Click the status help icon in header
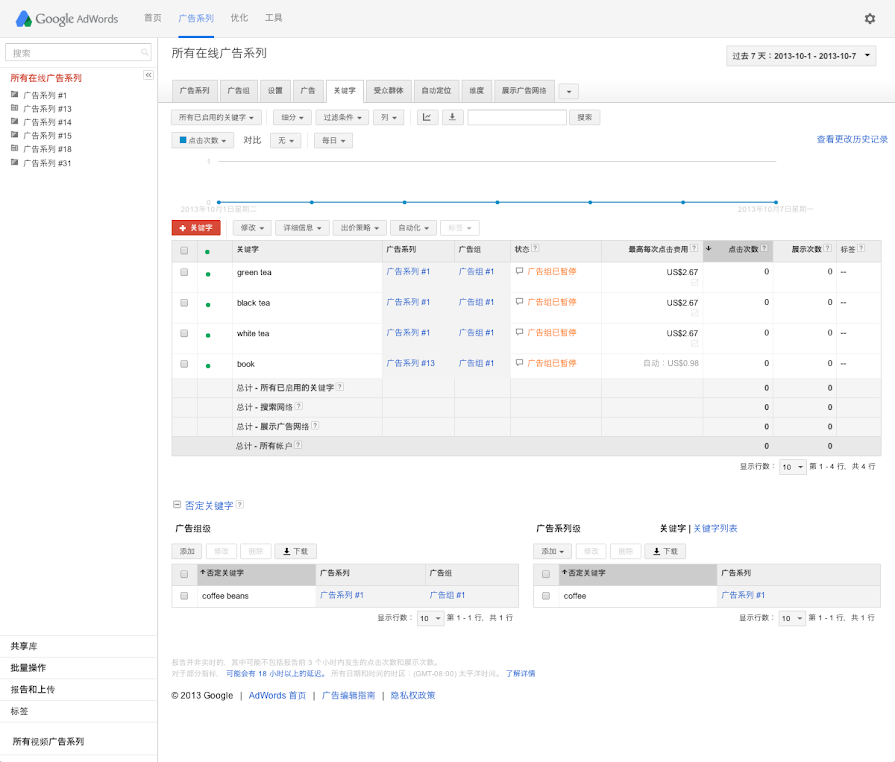Image resolution: width=895 pixels, height=762 pixels. coord(535,248)
